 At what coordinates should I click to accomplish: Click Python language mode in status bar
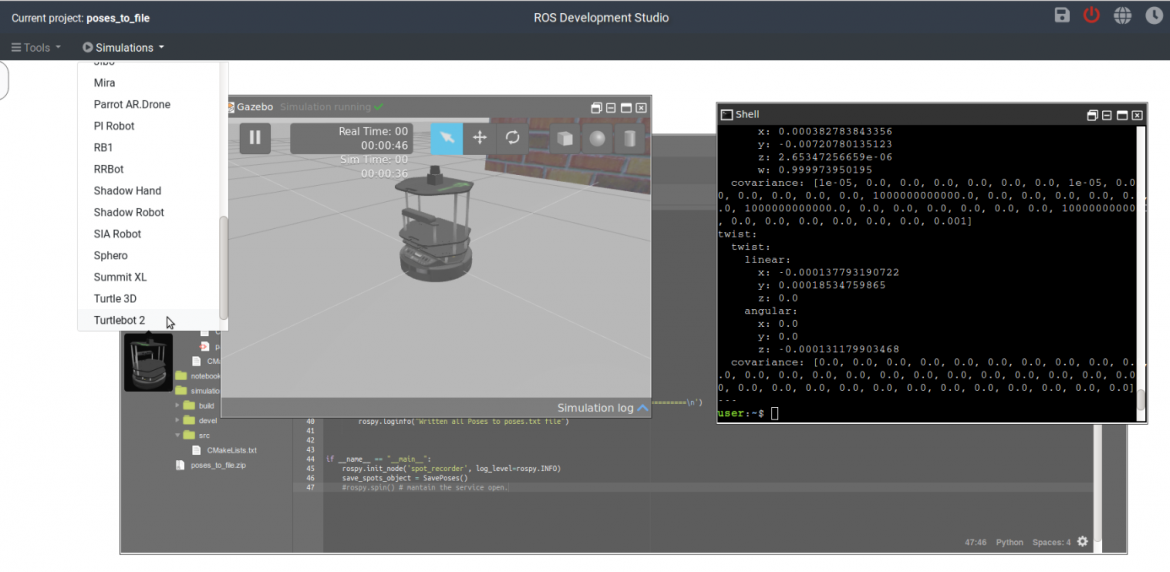pos(1010,542)
